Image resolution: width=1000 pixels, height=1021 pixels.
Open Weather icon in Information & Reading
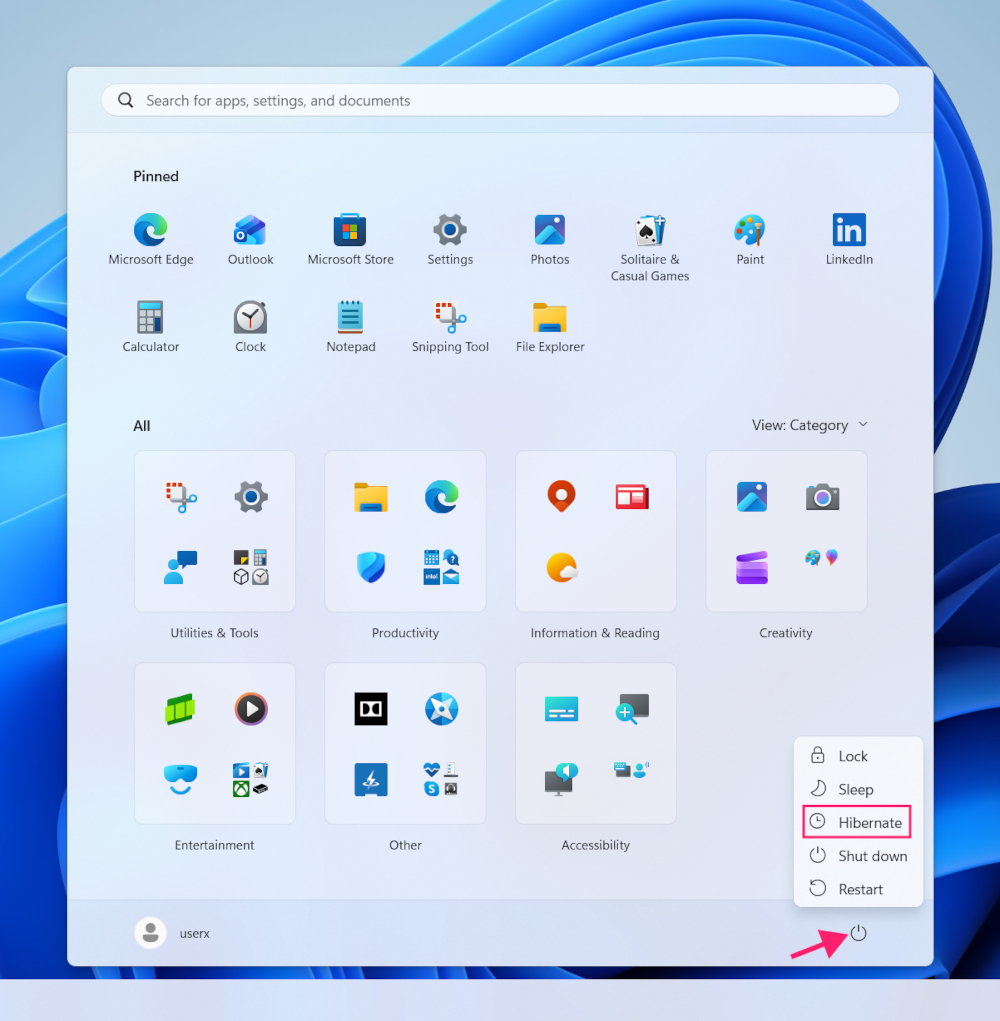(561, 567)
